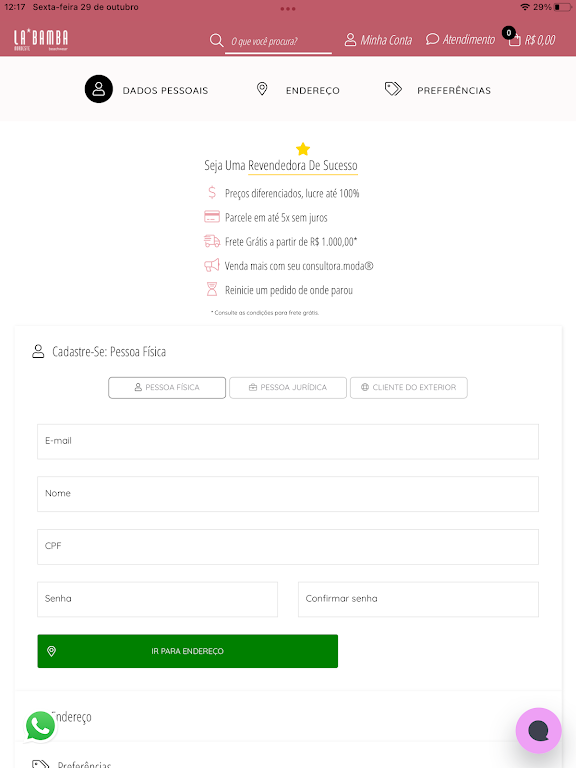
Task: Open the shopping bag cart icon
Action: point(514,41)
